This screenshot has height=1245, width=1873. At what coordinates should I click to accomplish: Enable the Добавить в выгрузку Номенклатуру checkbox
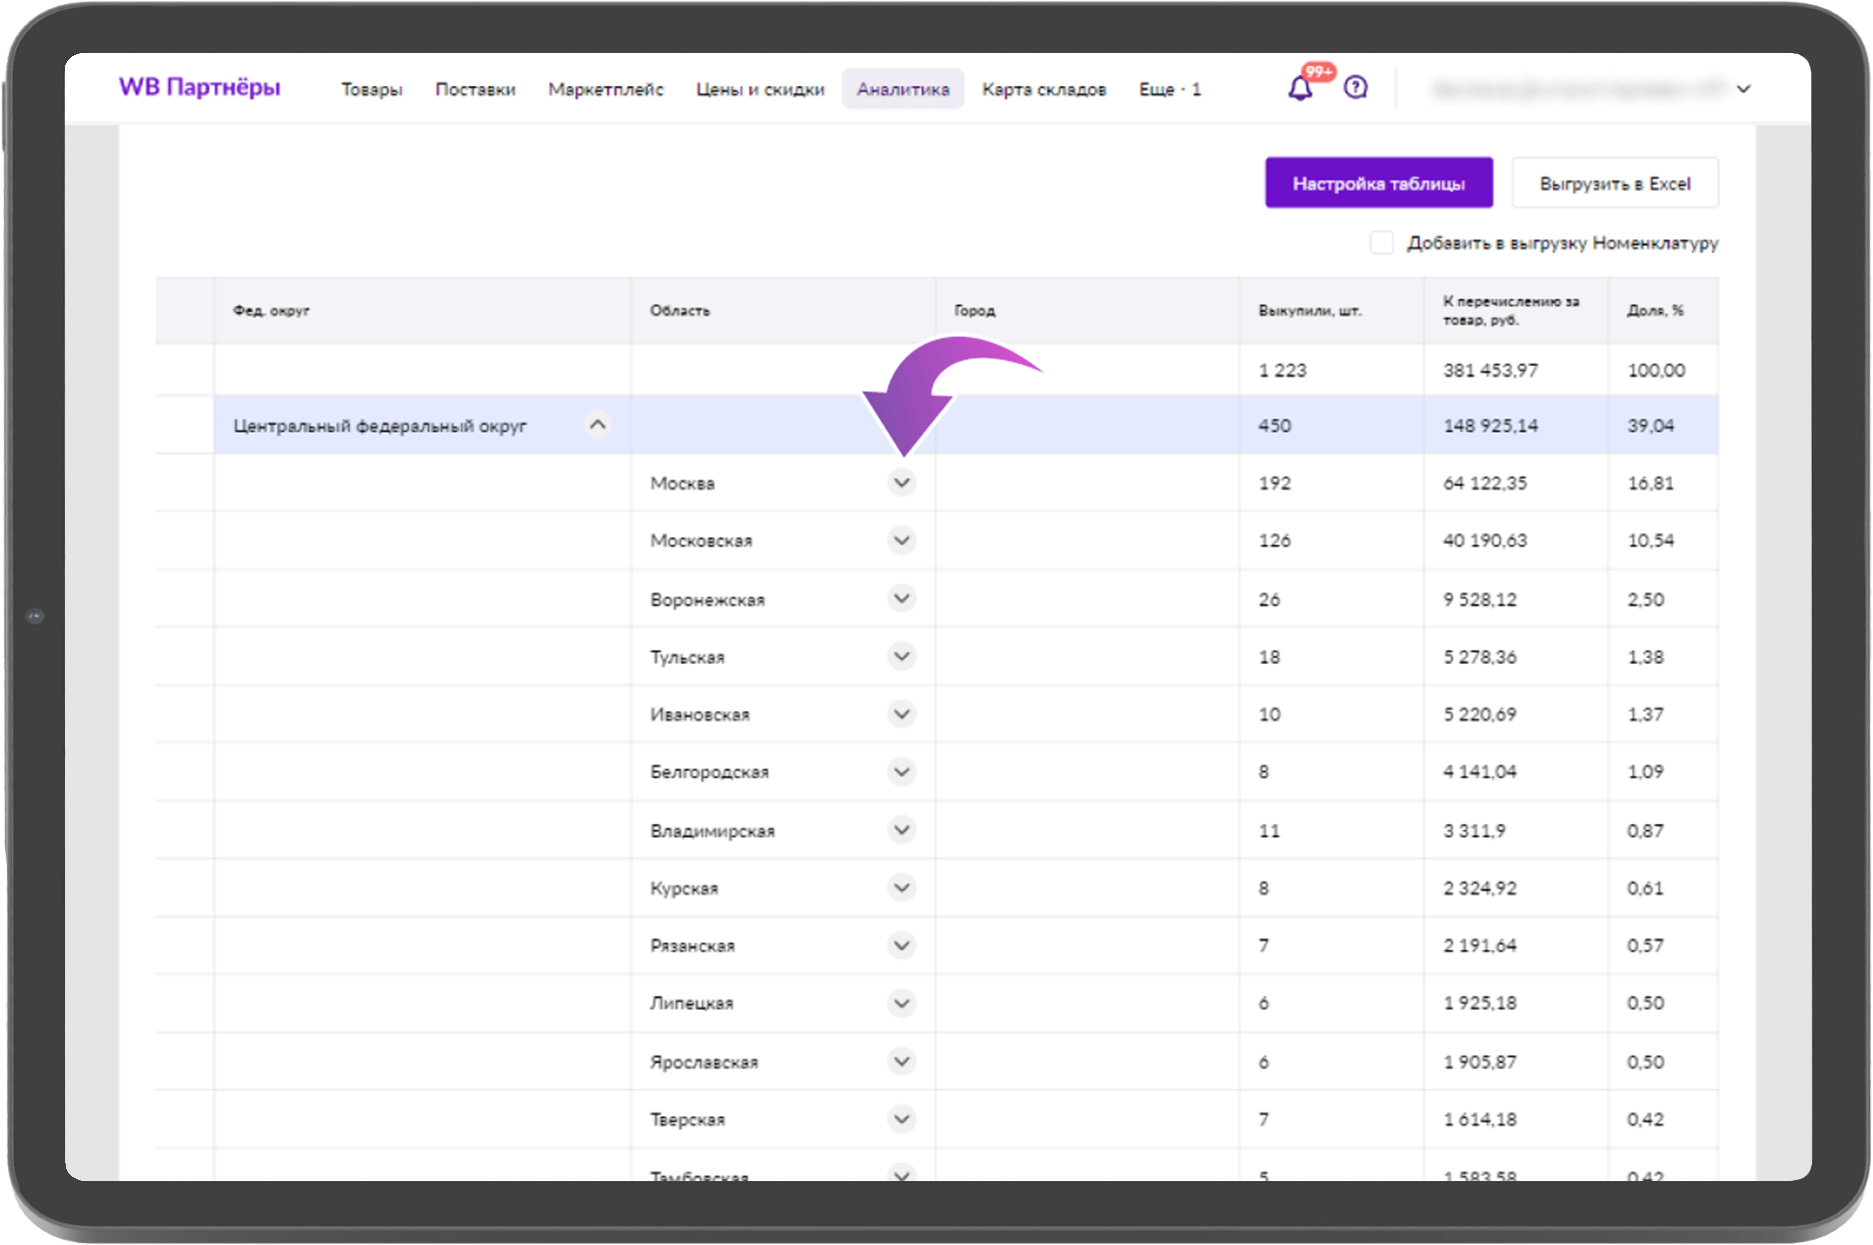[1381, 243]
